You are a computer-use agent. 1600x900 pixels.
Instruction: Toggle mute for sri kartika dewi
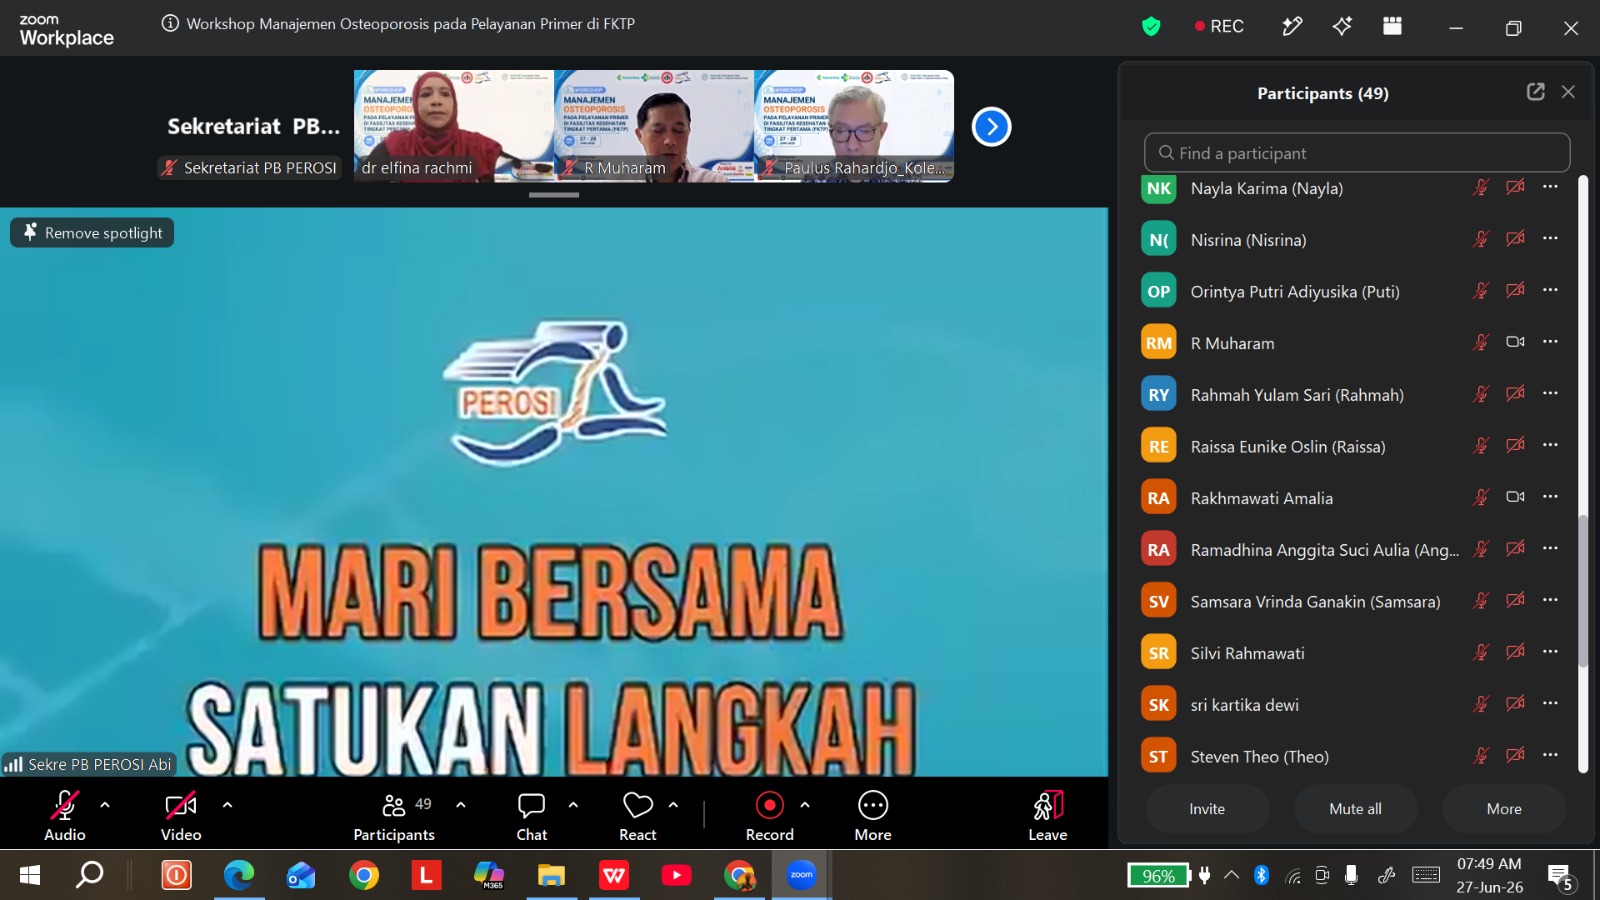1481,704
